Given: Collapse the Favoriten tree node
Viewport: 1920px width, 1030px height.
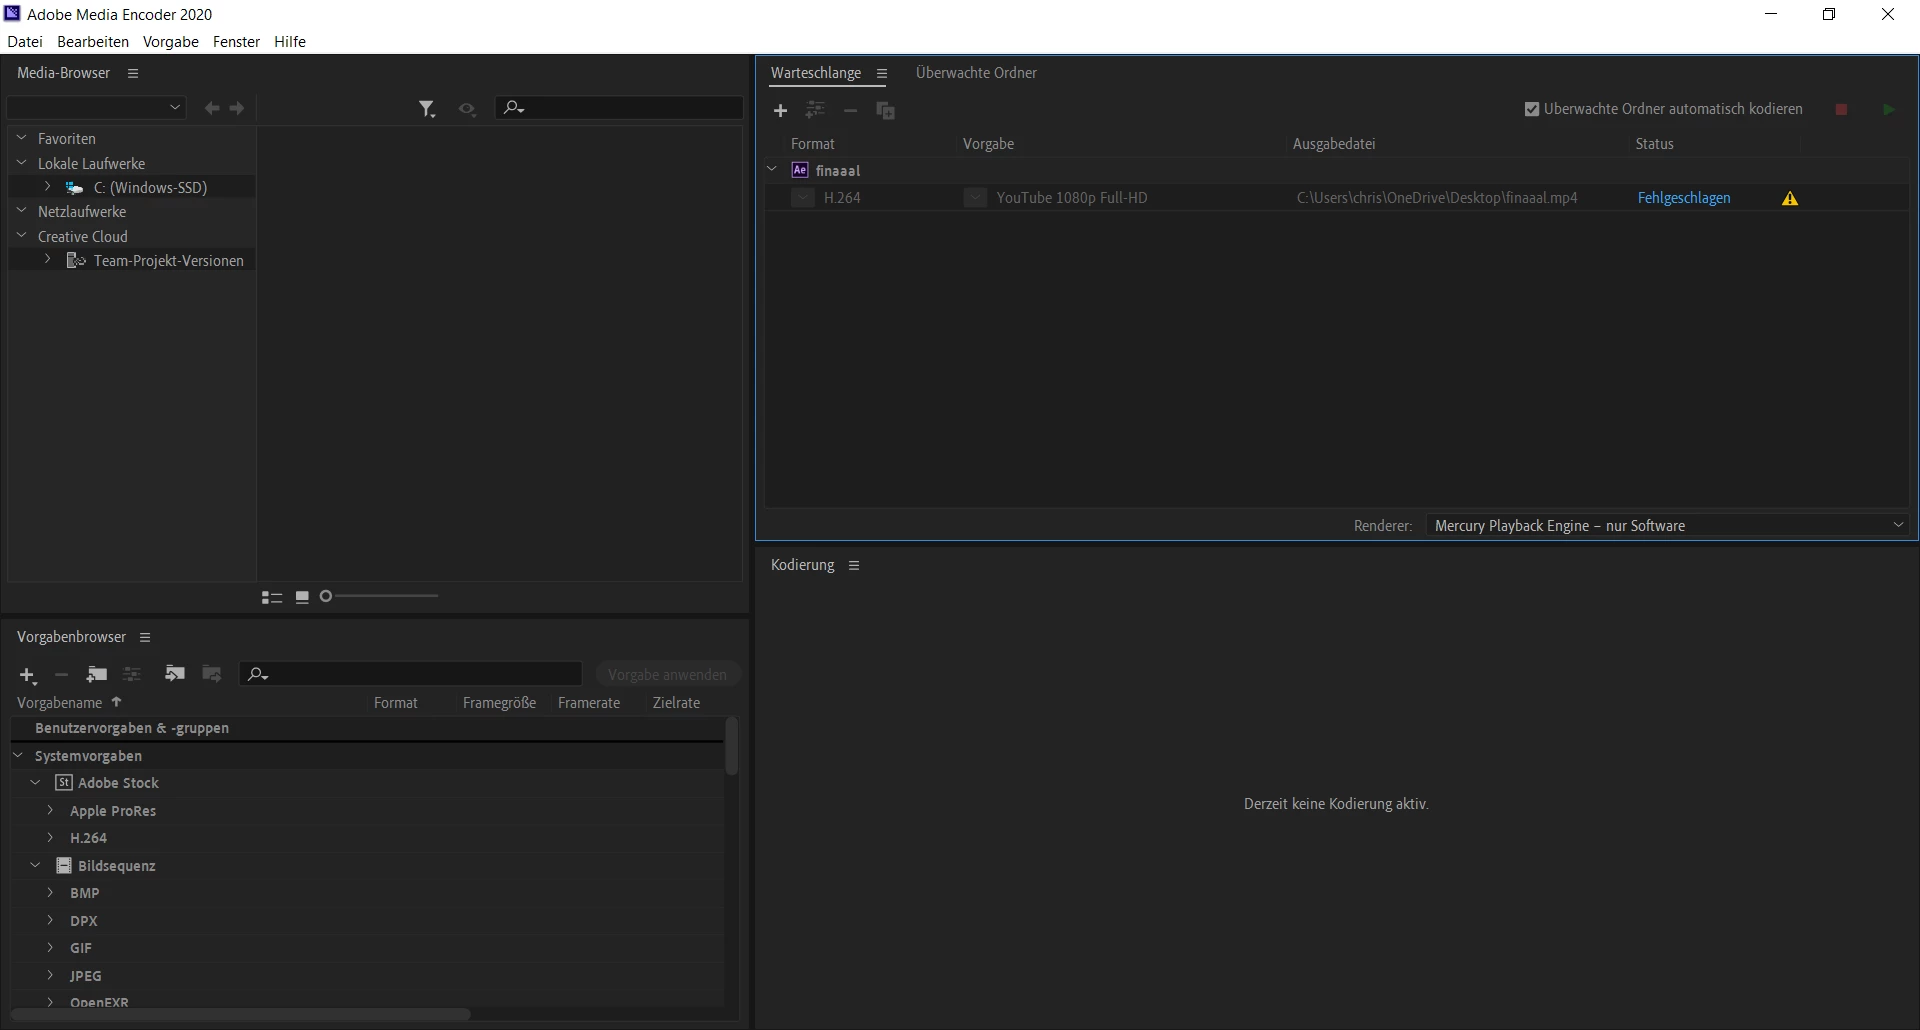Looking at the screenshot, I should pyautogui.click(x=22, y=138).
